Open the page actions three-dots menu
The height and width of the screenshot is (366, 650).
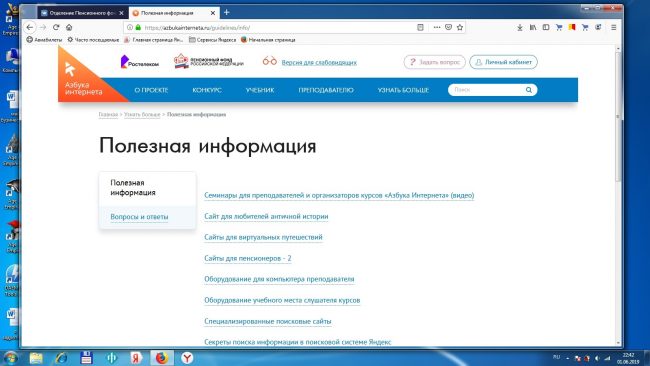(437, 27)
